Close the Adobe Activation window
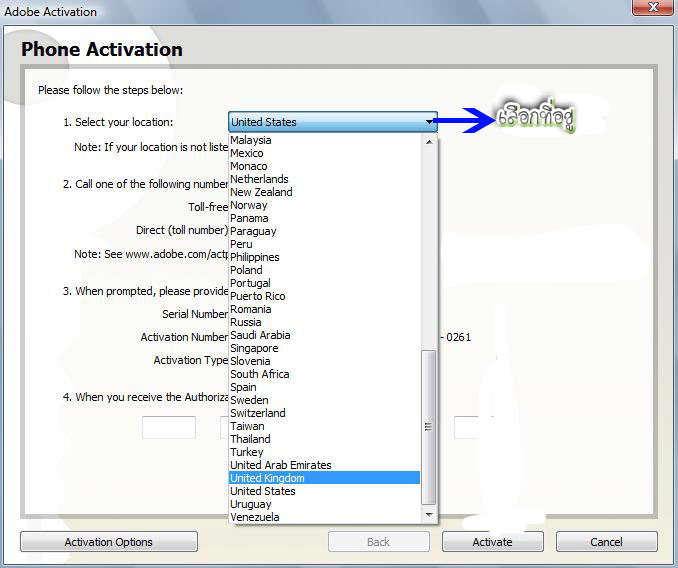This screenshot has height=568, width=678. pyautogui.click(x=653, y=7)
